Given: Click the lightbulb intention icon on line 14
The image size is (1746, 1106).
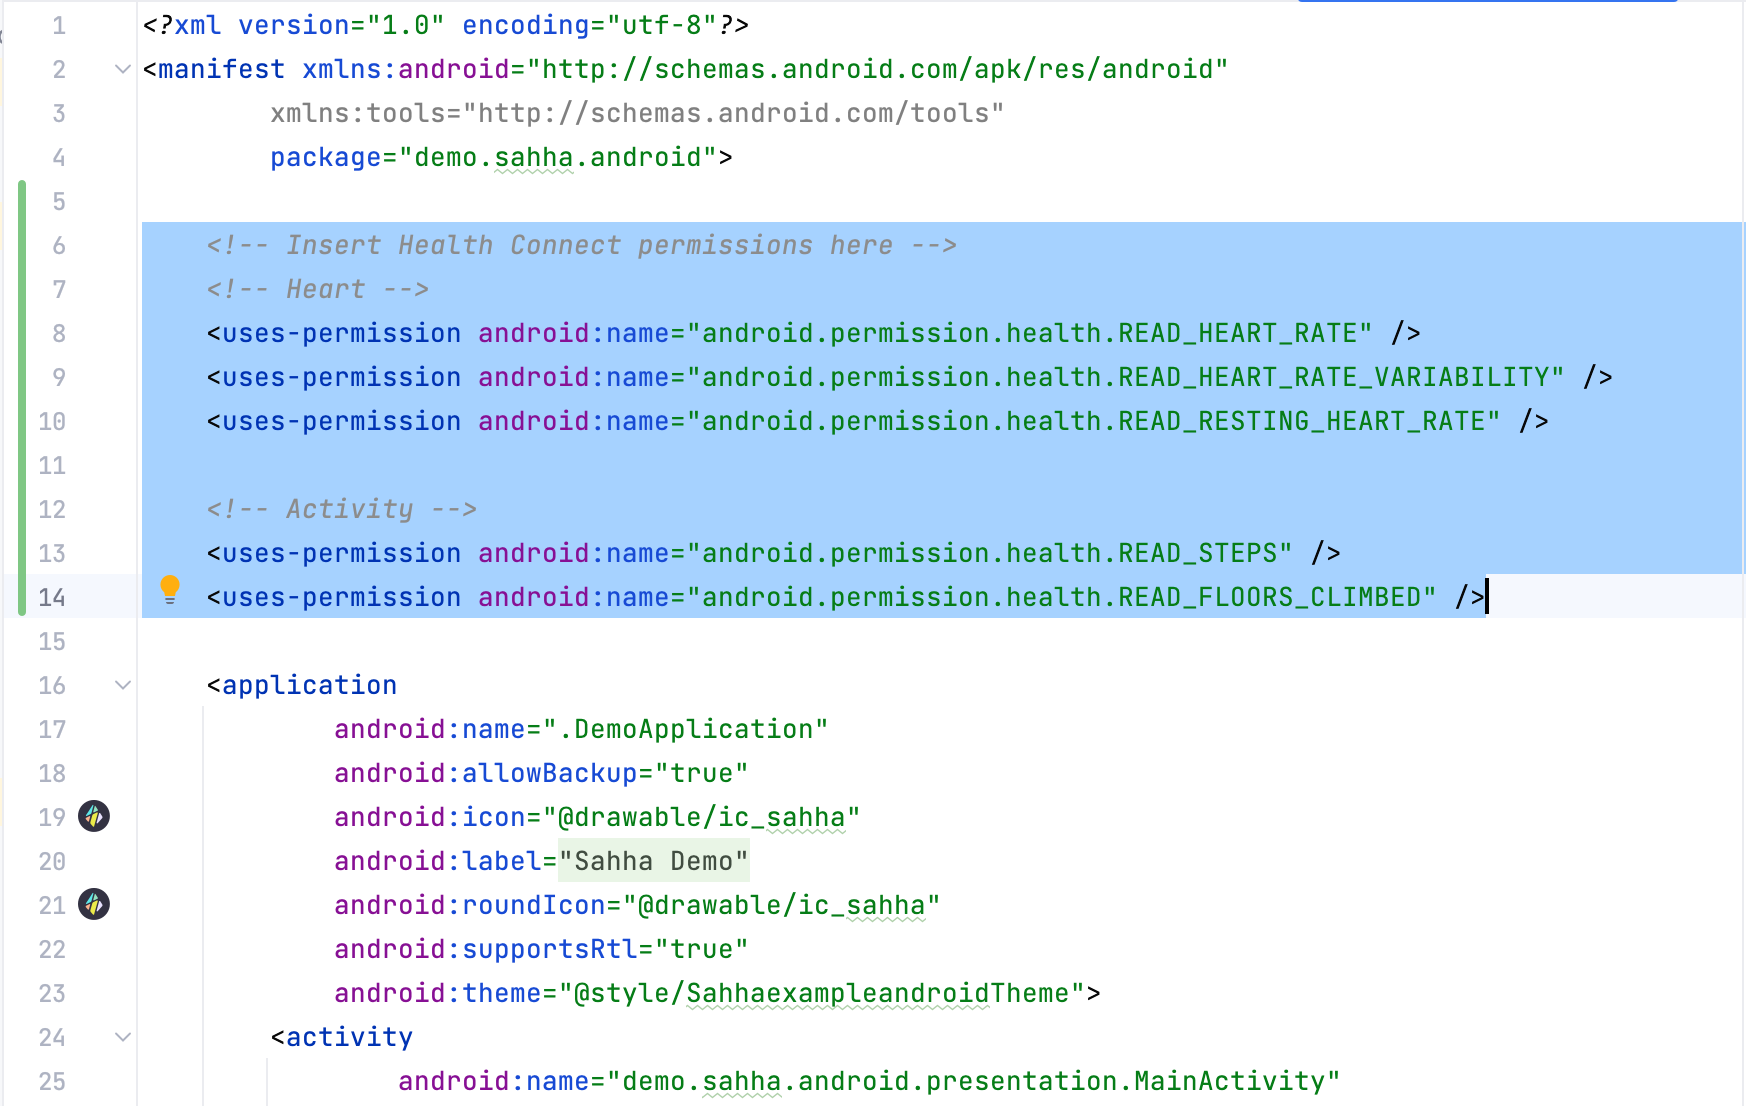Looking at the screenshot, I should coord(170,591).
